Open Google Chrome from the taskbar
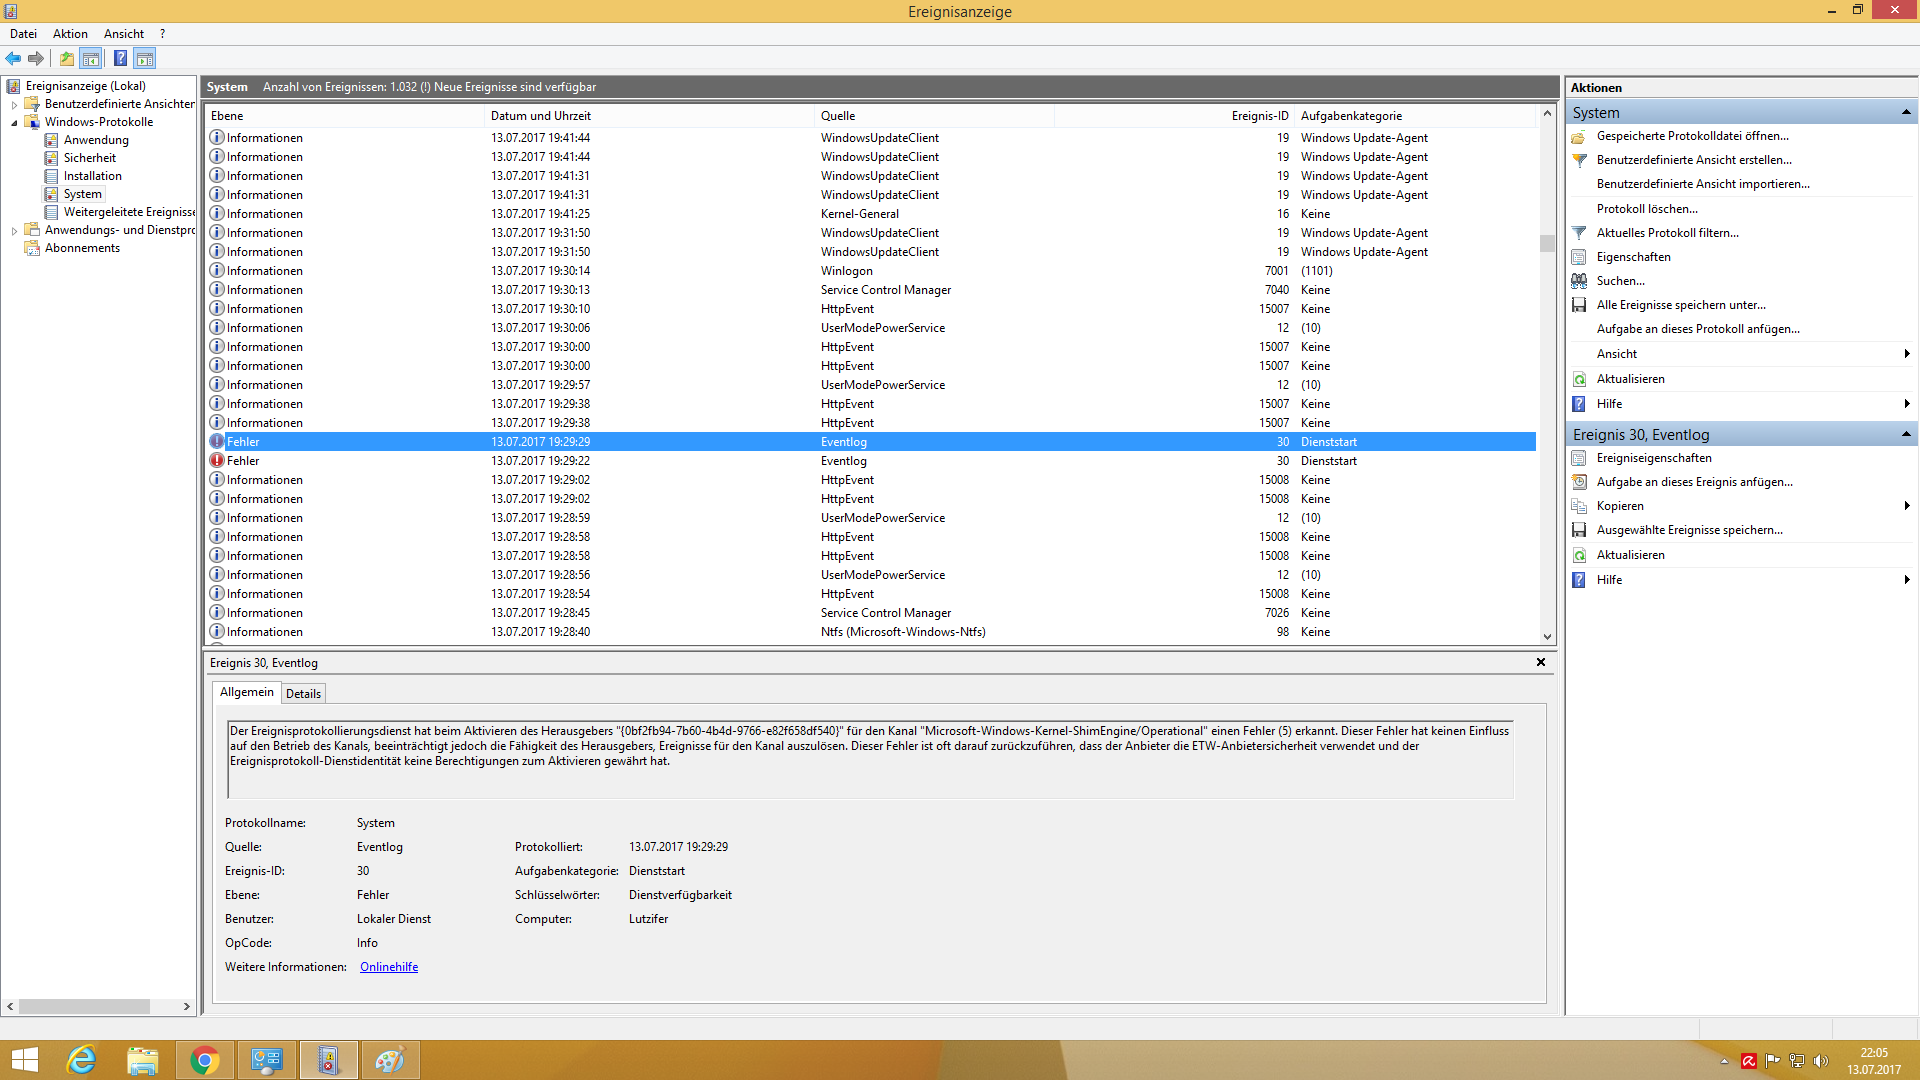The height and width of the screenshot is (1080, 1920). click(x=204, y=1060)
